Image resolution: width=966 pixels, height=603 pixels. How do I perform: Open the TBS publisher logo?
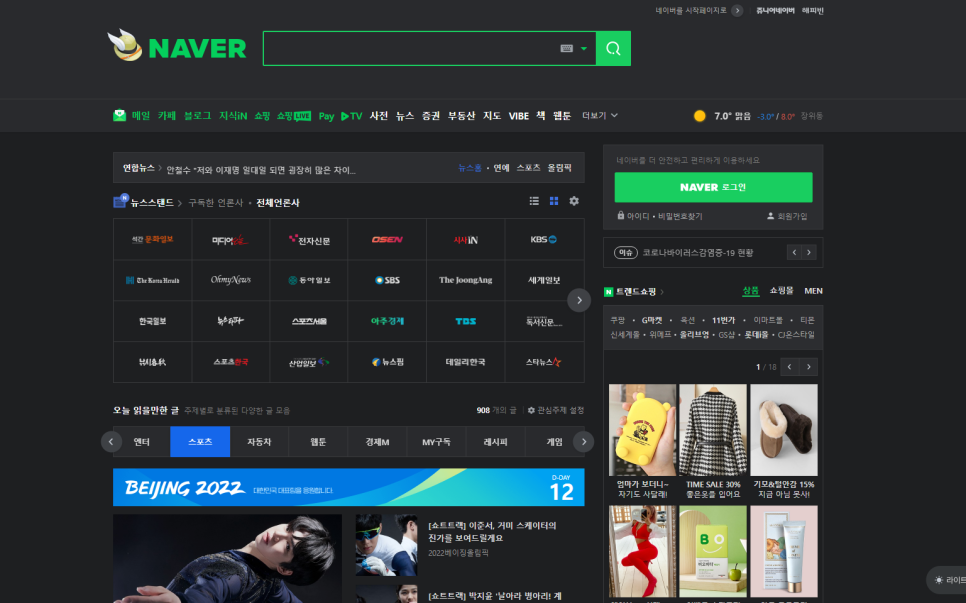coord(465,321)
